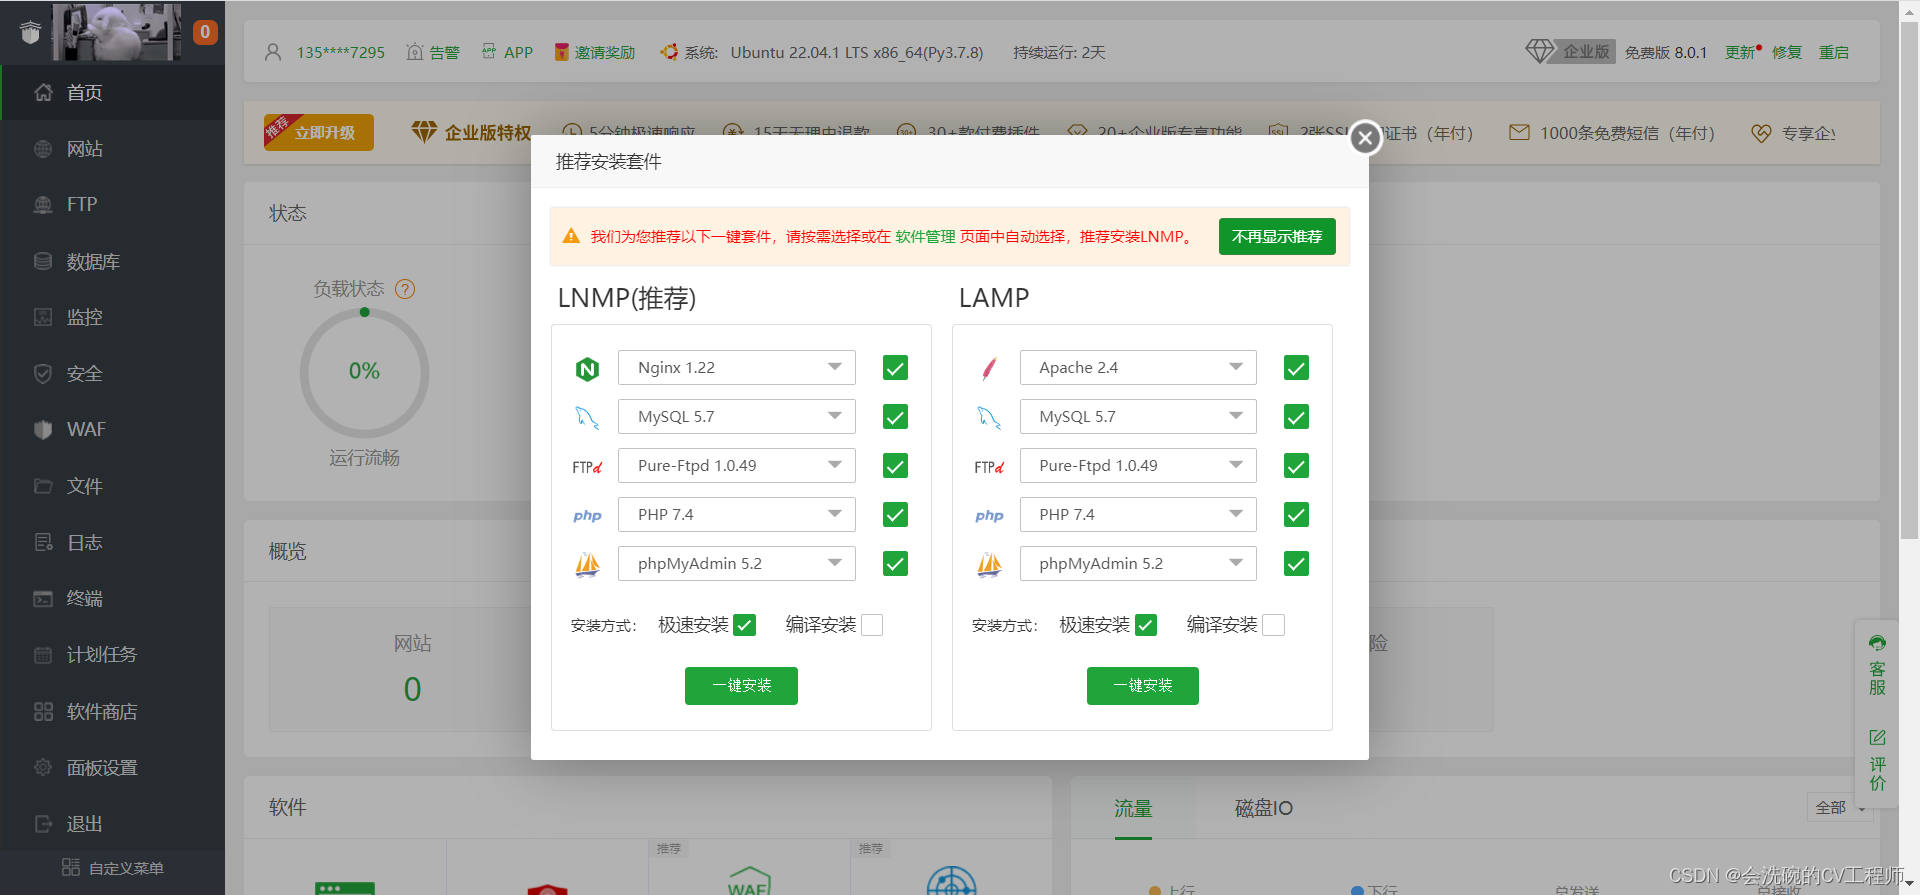Screen dimensions: 1920x895
Task: Click the phpMyAdmin sailboat icon in LNMP
Action: 588,565
